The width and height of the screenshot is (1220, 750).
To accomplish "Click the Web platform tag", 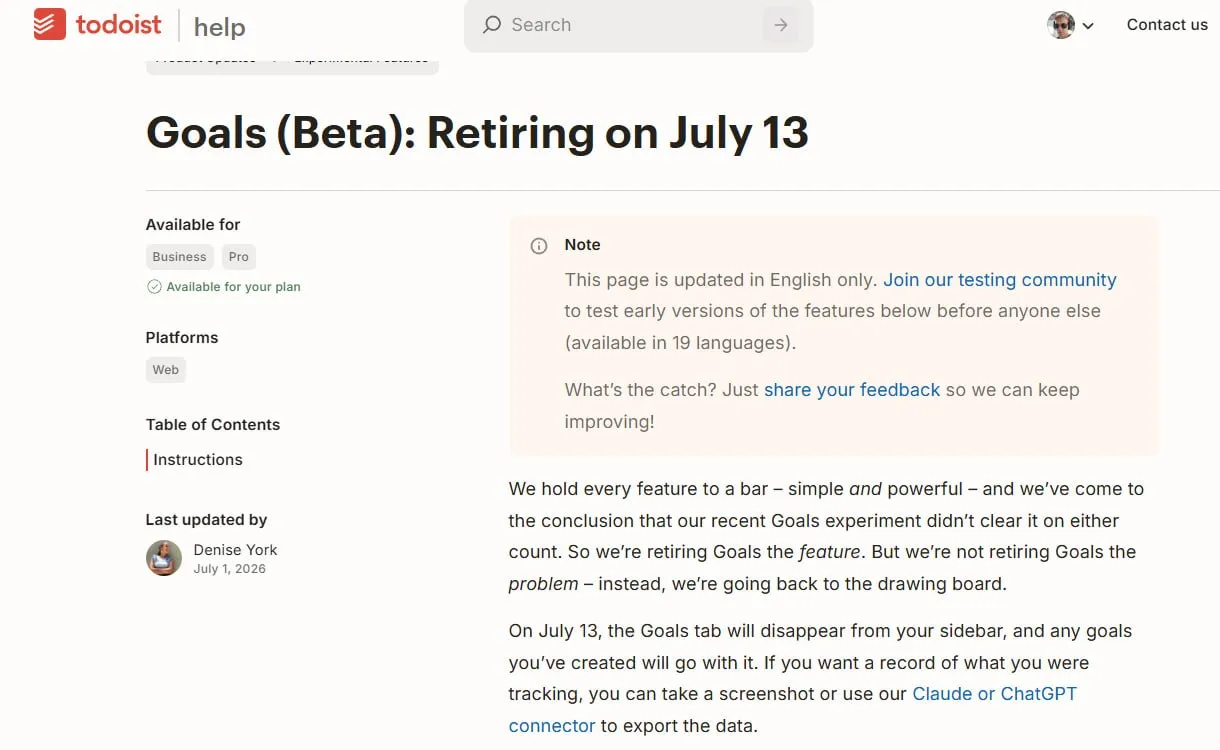I will pos(166,370).
